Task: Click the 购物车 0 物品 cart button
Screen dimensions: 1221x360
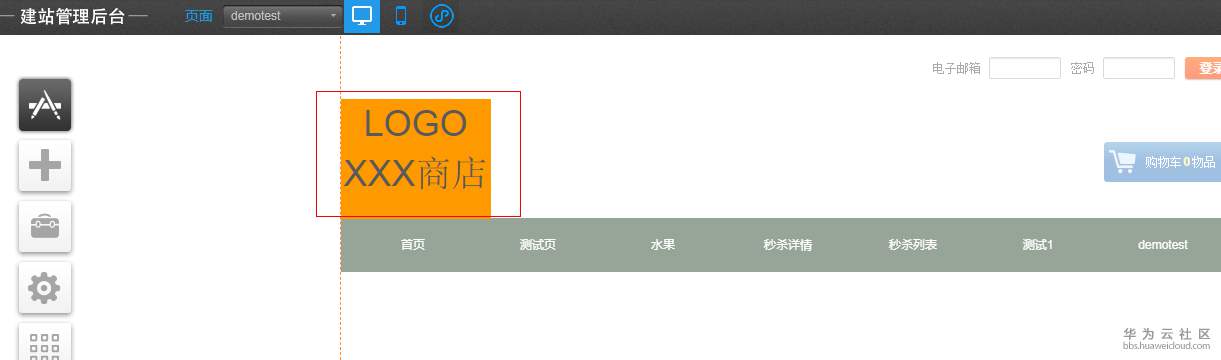Action: click(x=1162, y=162)
